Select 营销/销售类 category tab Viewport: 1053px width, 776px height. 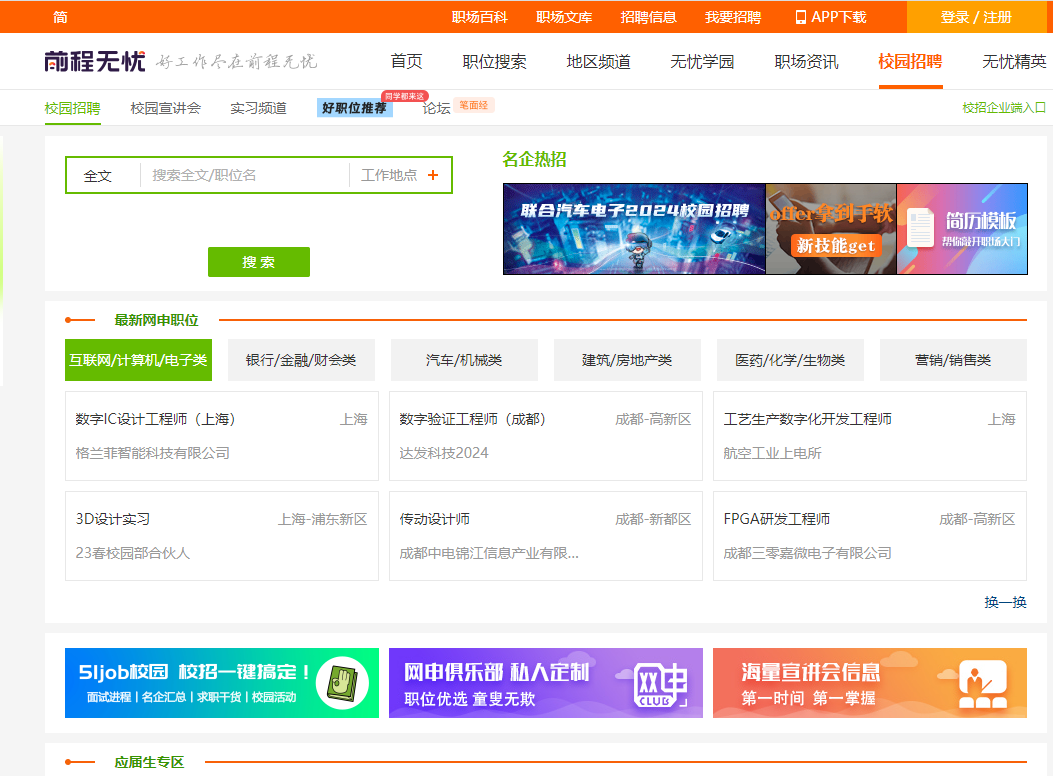tap(953, 360)
